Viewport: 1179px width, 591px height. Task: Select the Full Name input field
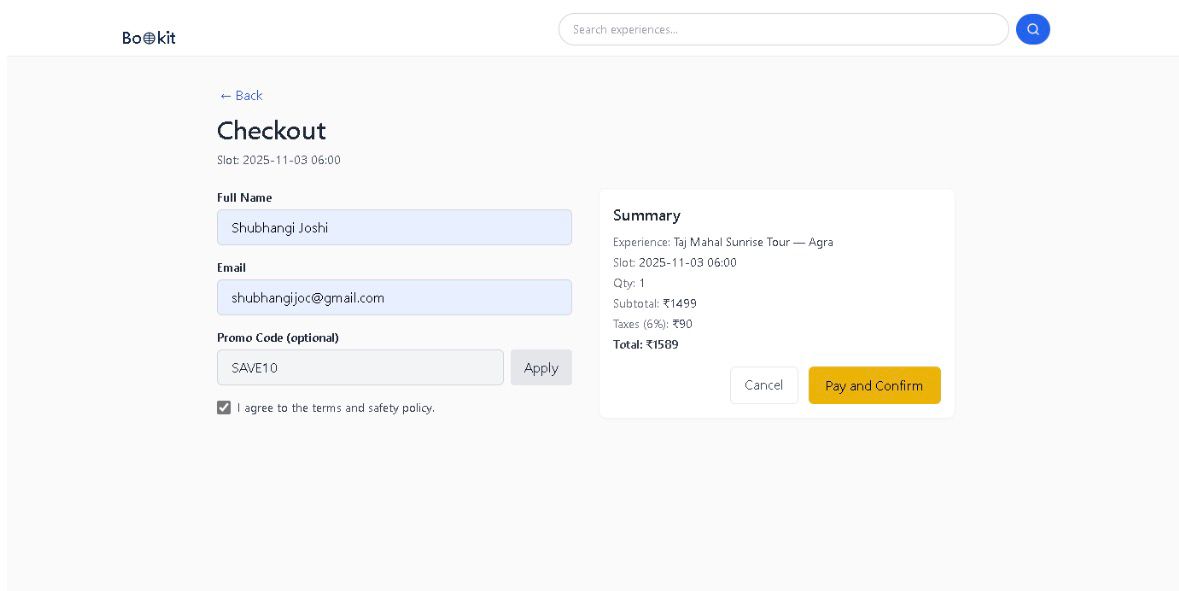(394, 227)
